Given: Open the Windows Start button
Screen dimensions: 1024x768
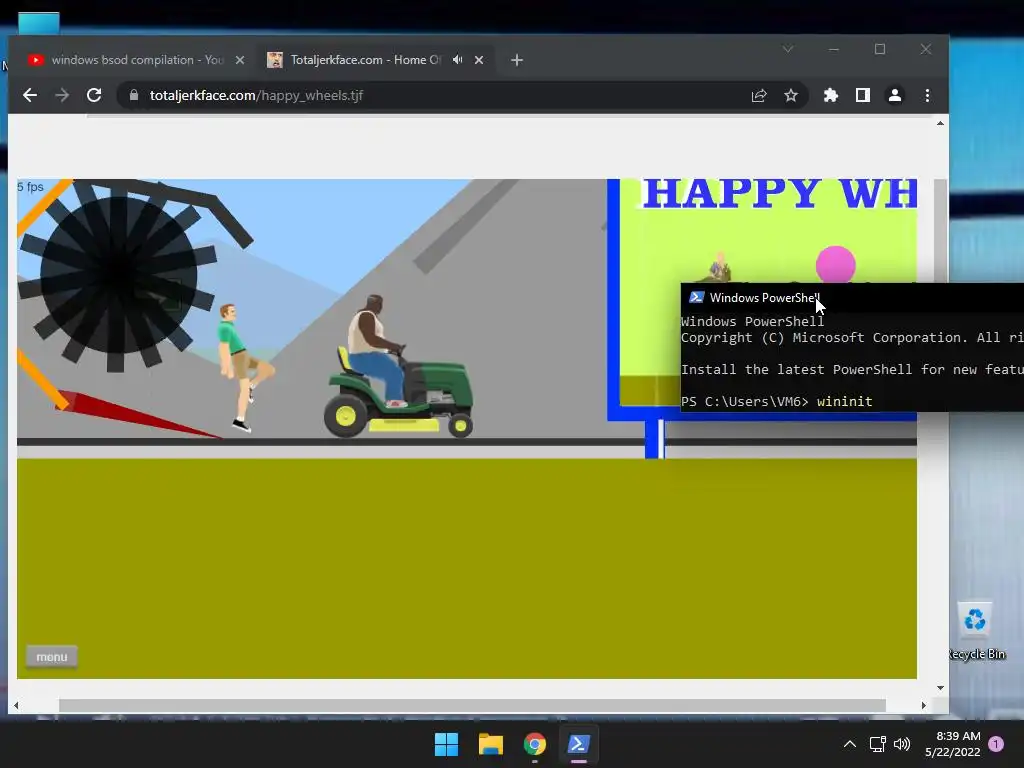Looking at the screenshot, I should tap(447, 744).
